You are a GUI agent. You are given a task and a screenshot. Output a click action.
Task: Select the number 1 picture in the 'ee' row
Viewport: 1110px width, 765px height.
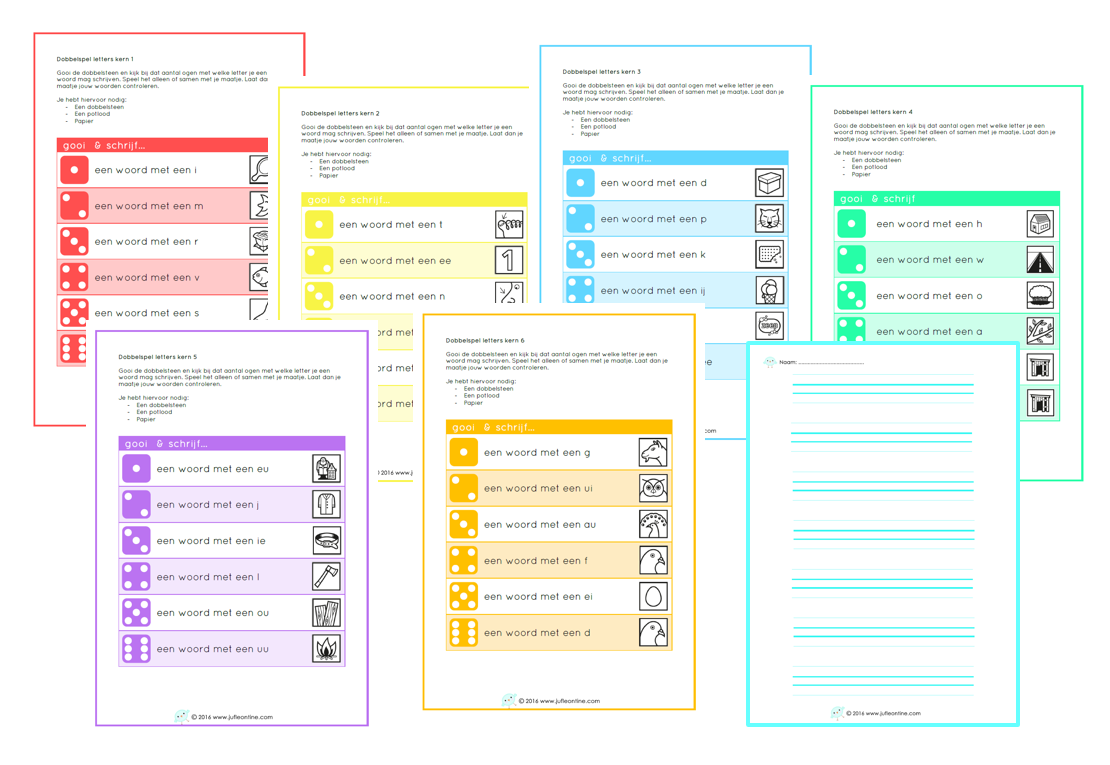[509, 261]
